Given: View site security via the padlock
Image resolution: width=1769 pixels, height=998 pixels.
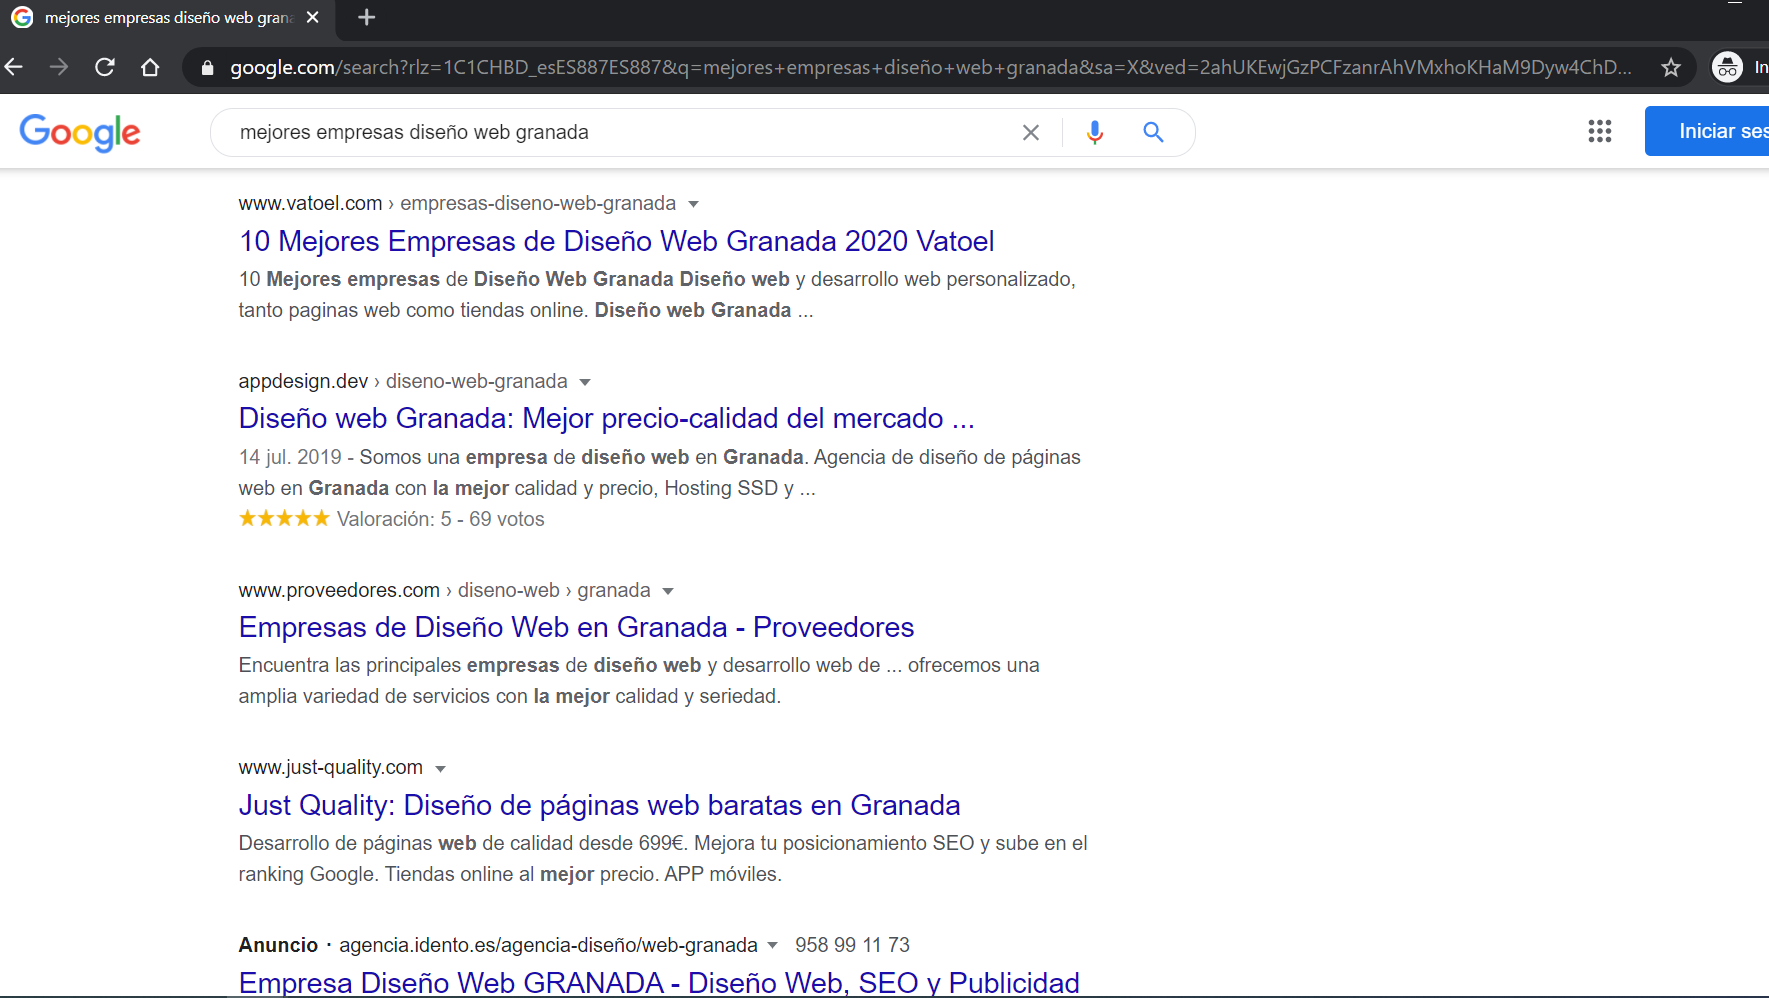Looking at the screenshot, I should click(207, 68).
